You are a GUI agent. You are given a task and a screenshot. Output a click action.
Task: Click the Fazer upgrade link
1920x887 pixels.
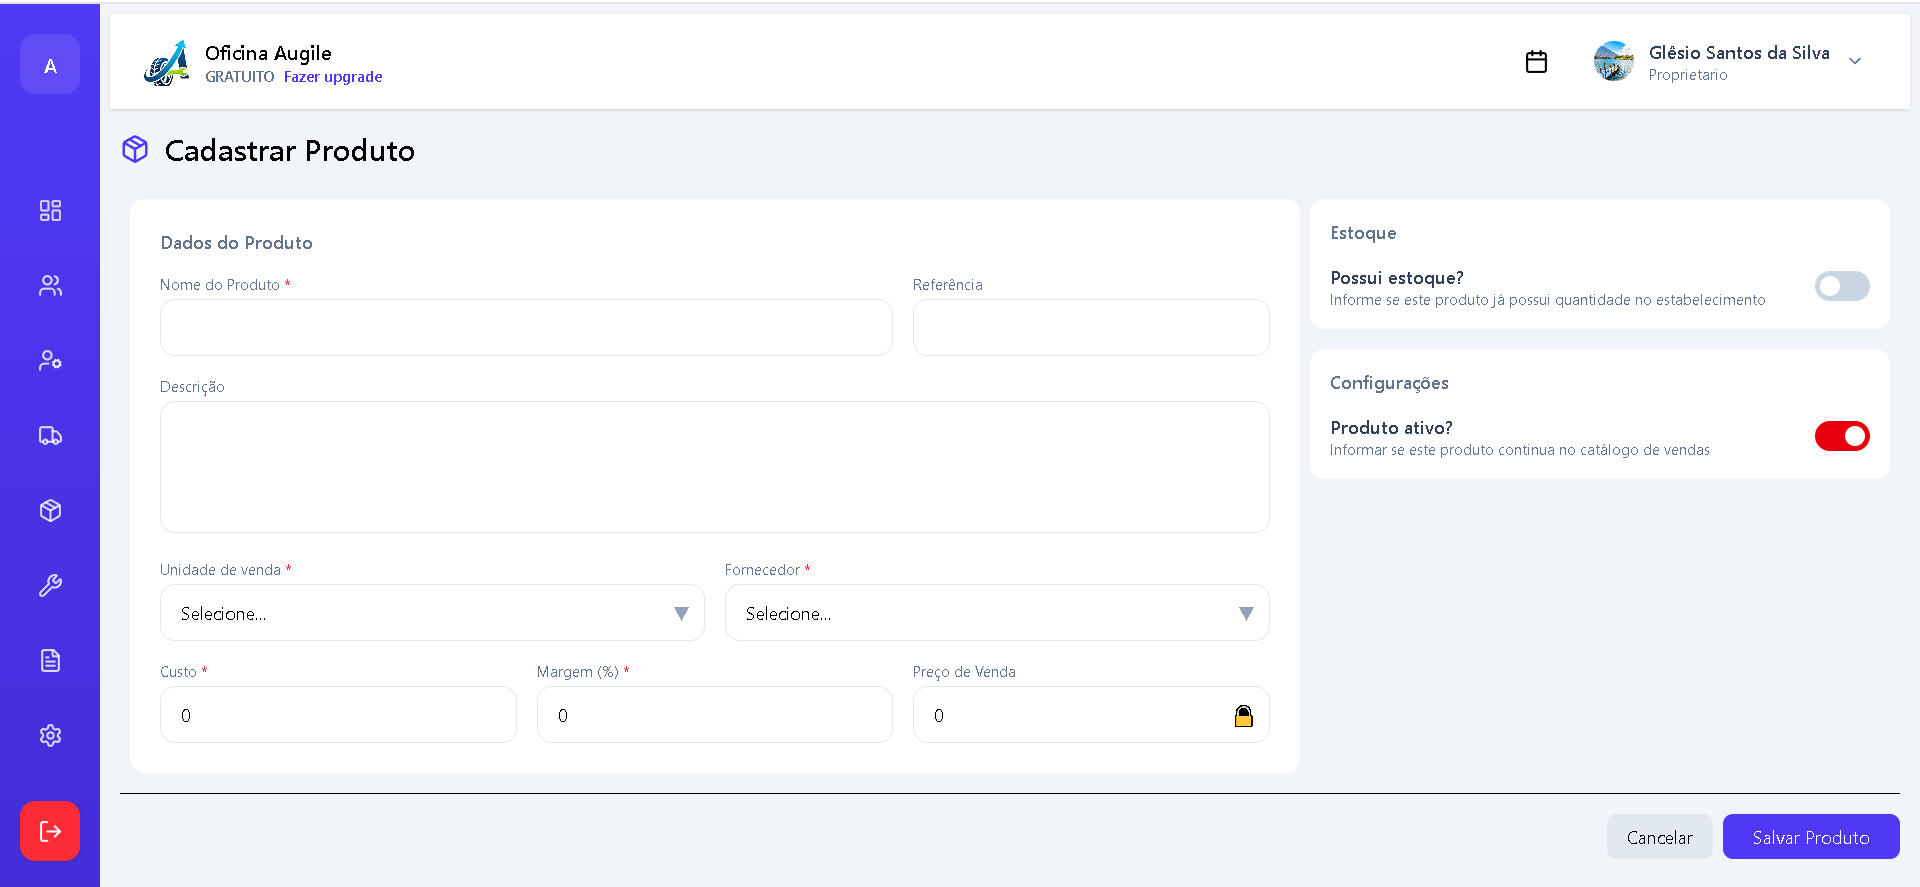pos(333,77)
